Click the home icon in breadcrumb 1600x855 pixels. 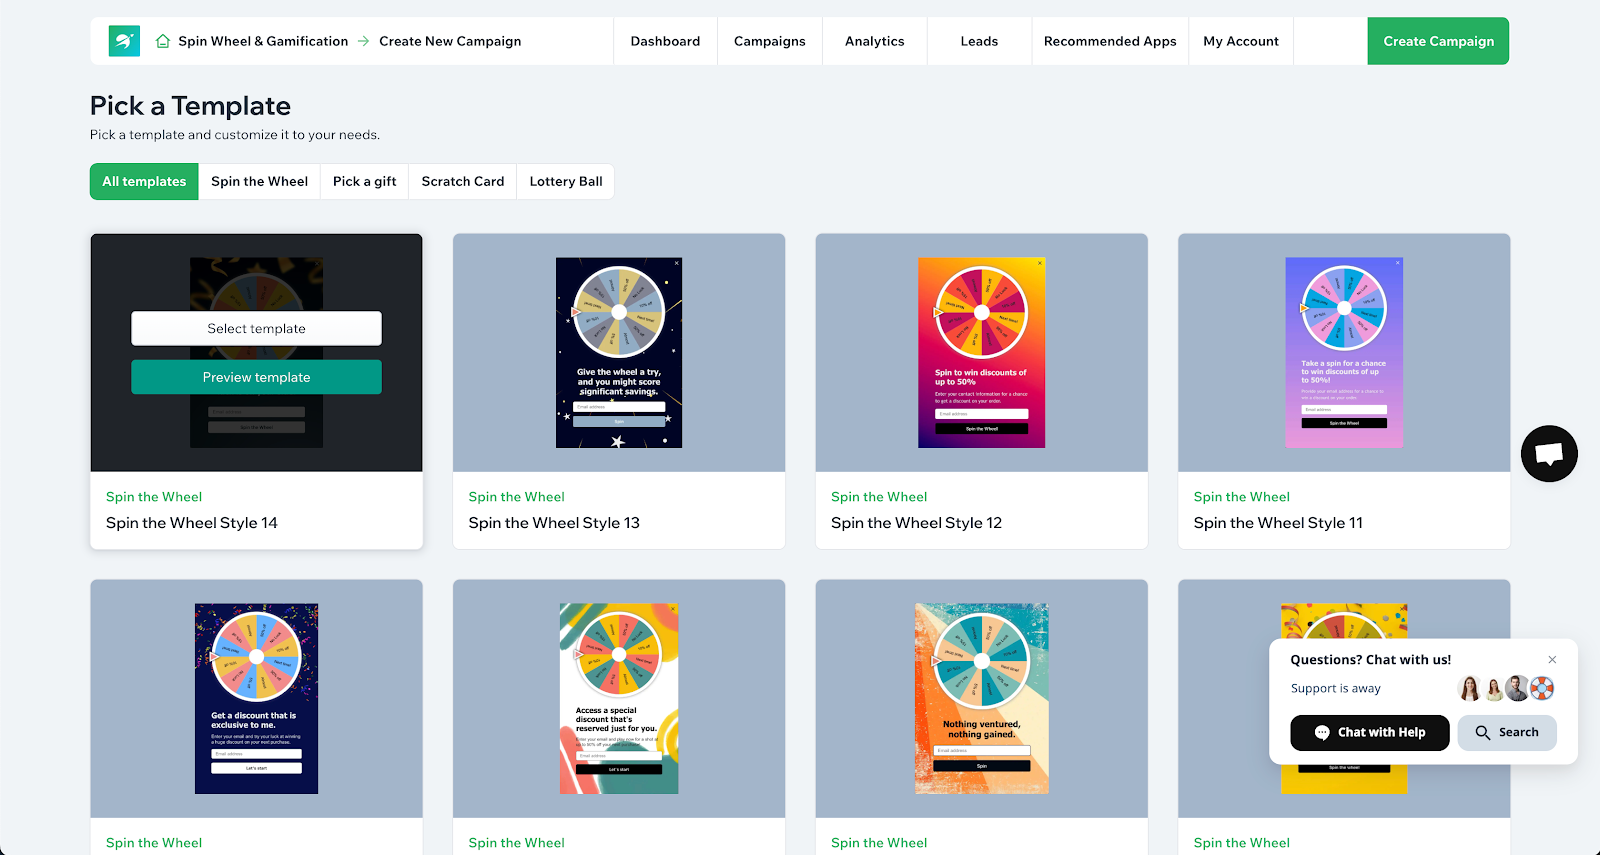tap(163, 41)
